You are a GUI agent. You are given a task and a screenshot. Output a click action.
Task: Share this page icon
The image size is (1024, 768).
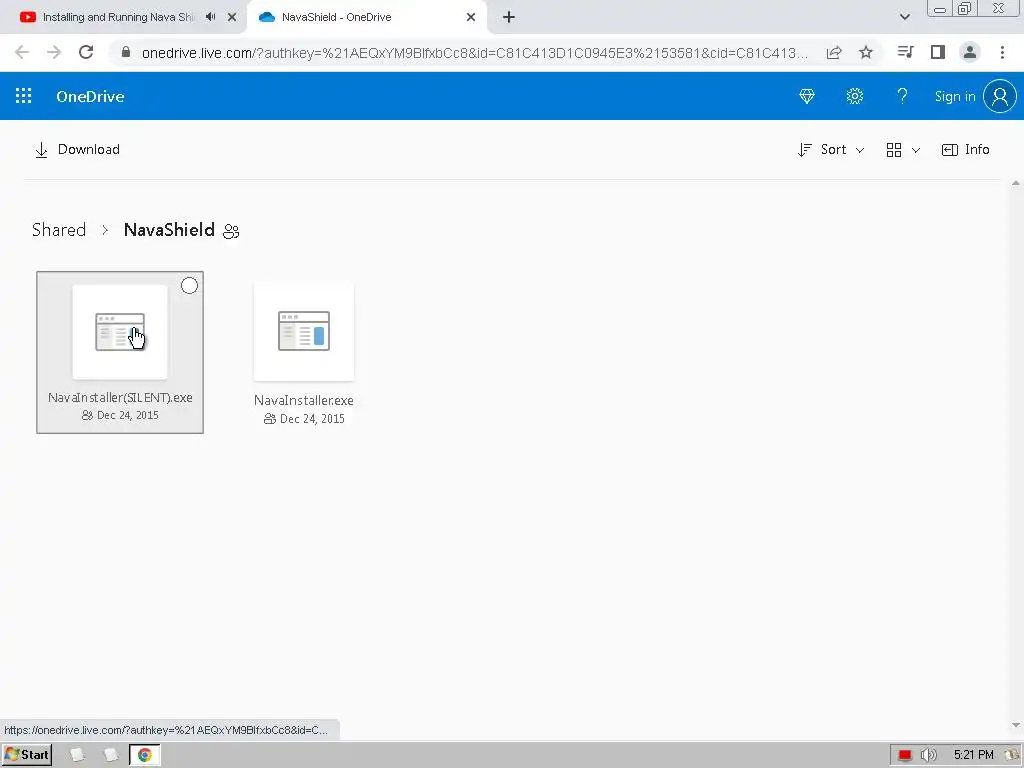[x=834, y=52]
